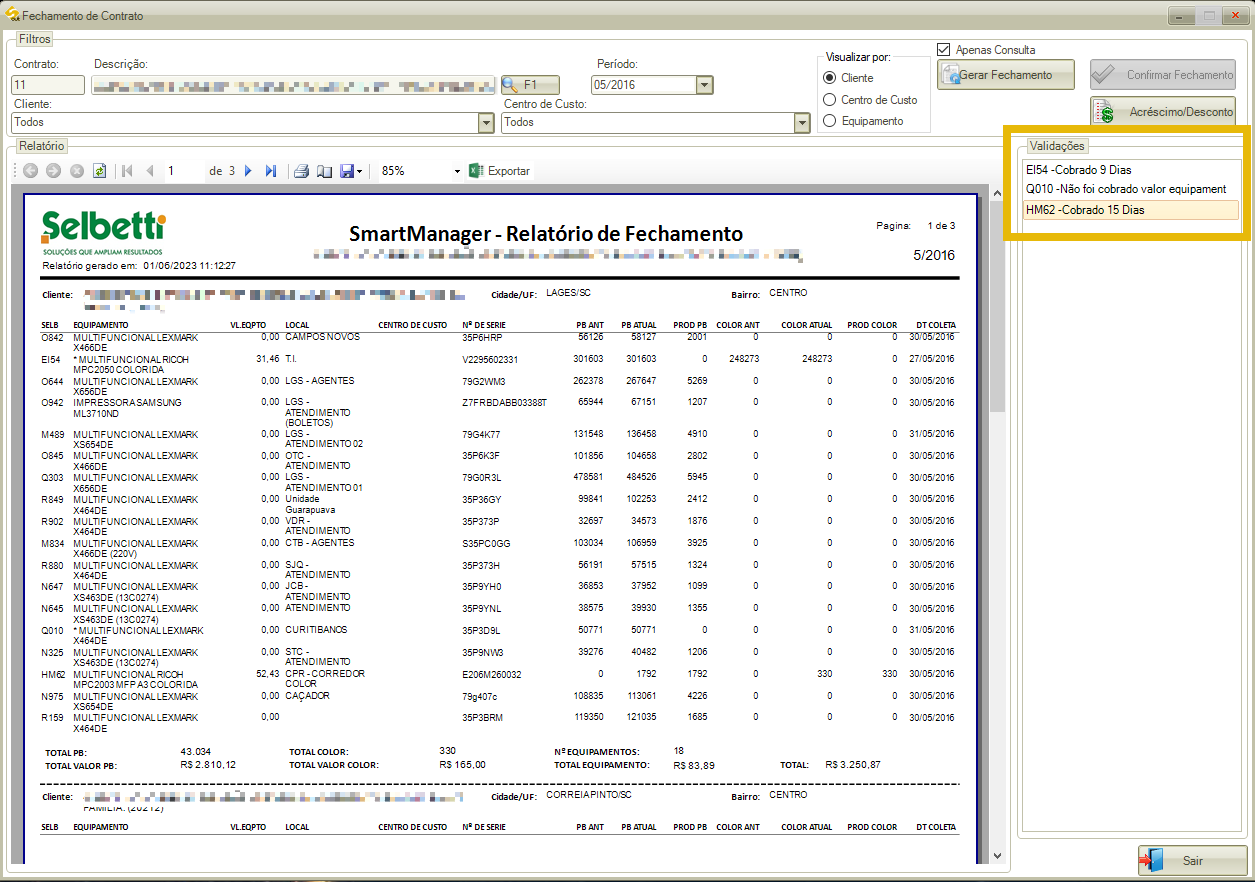Click the Fechamento de Contrato window icon

coord(13,15)
